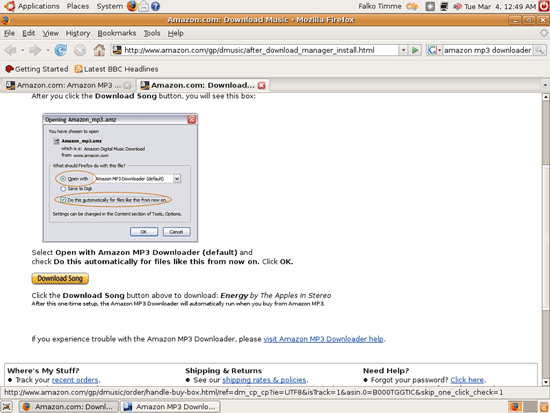Open the Latest BBC Headlines feed bookmark

tap(116, 69)
